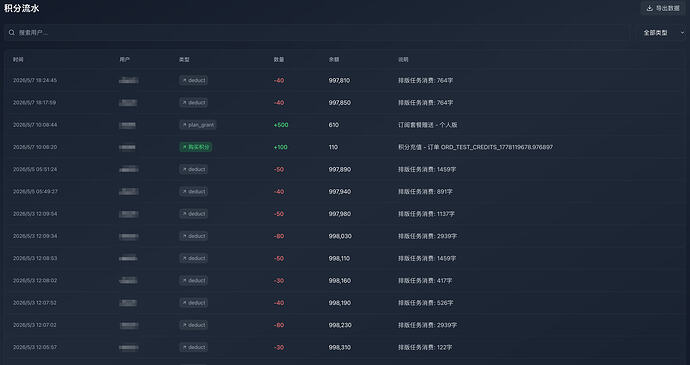
Task: Click the balance value 110
Action: (x=333, y=147)
